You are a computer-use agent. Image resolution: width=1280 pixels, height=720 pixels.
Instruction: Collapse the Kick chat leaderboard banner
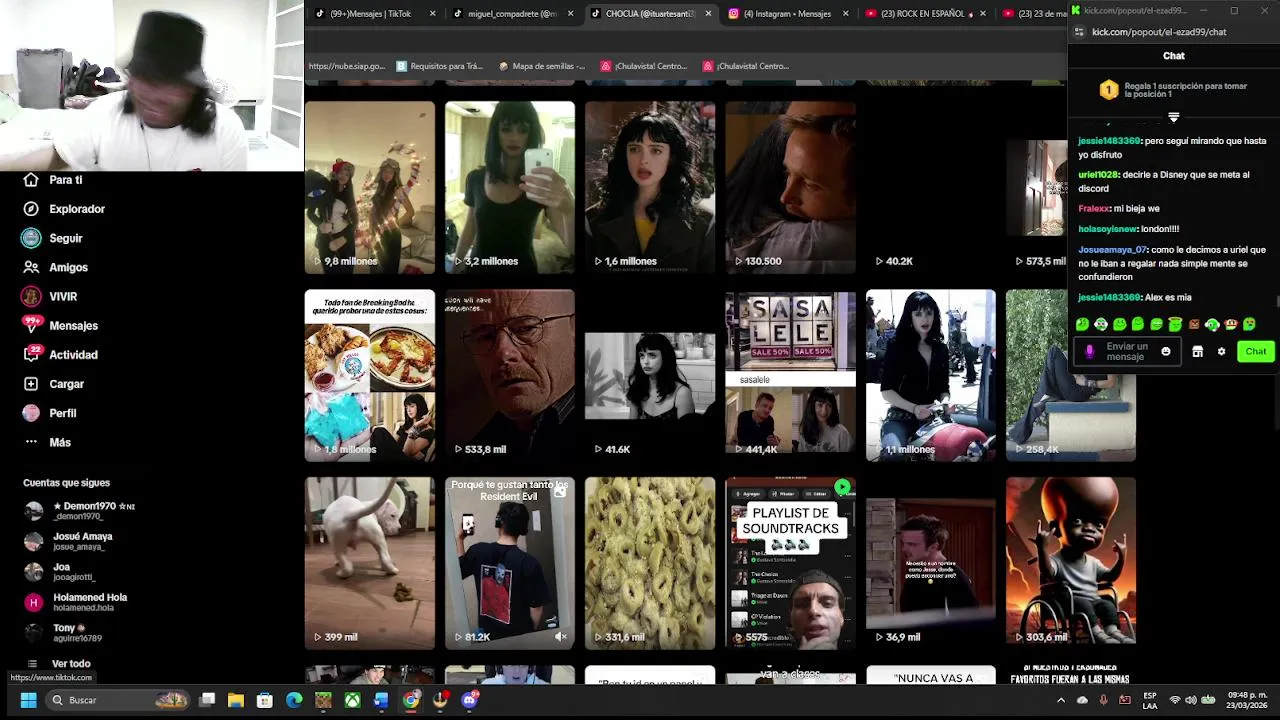(1174, 117)
